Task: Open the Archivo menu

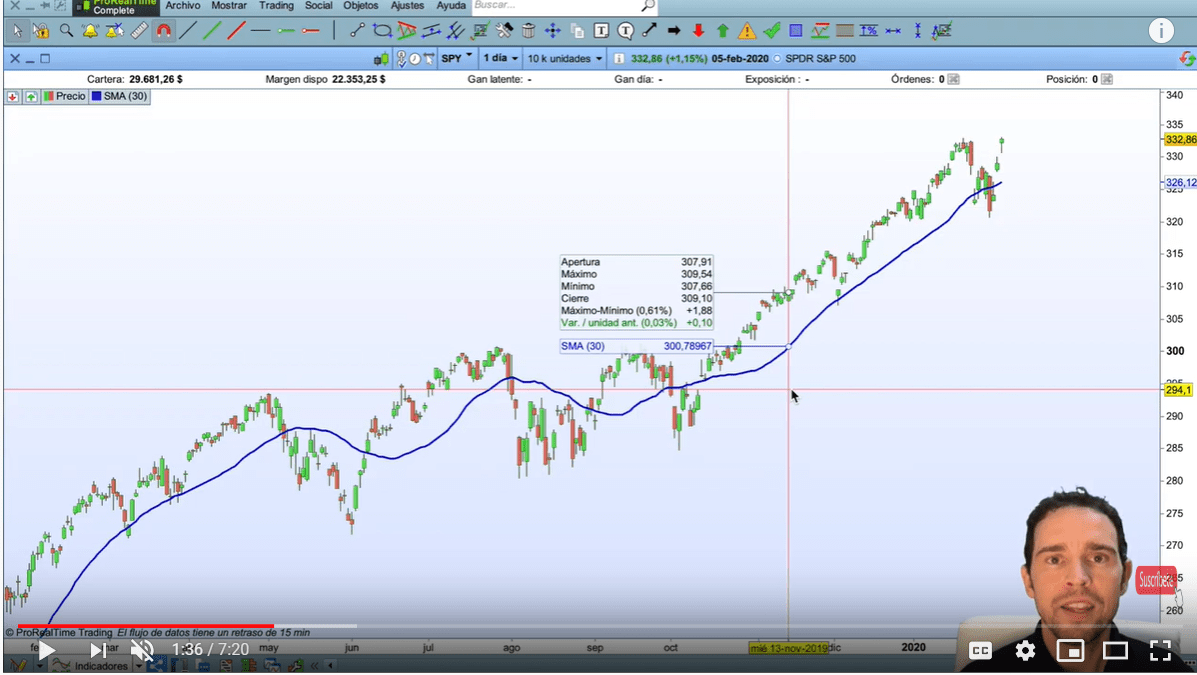Action: click(x=182, y=5)
